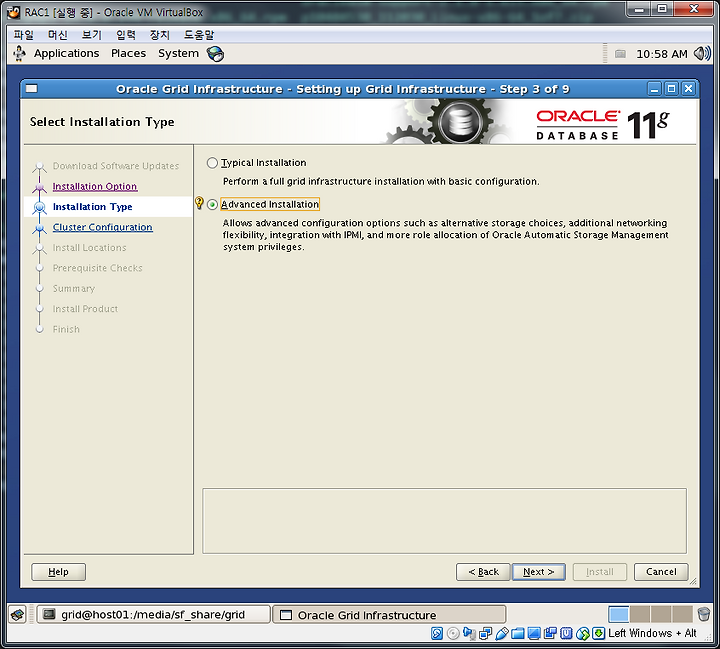
Task: Select the current Installation Type step
Action: [92, 207]
